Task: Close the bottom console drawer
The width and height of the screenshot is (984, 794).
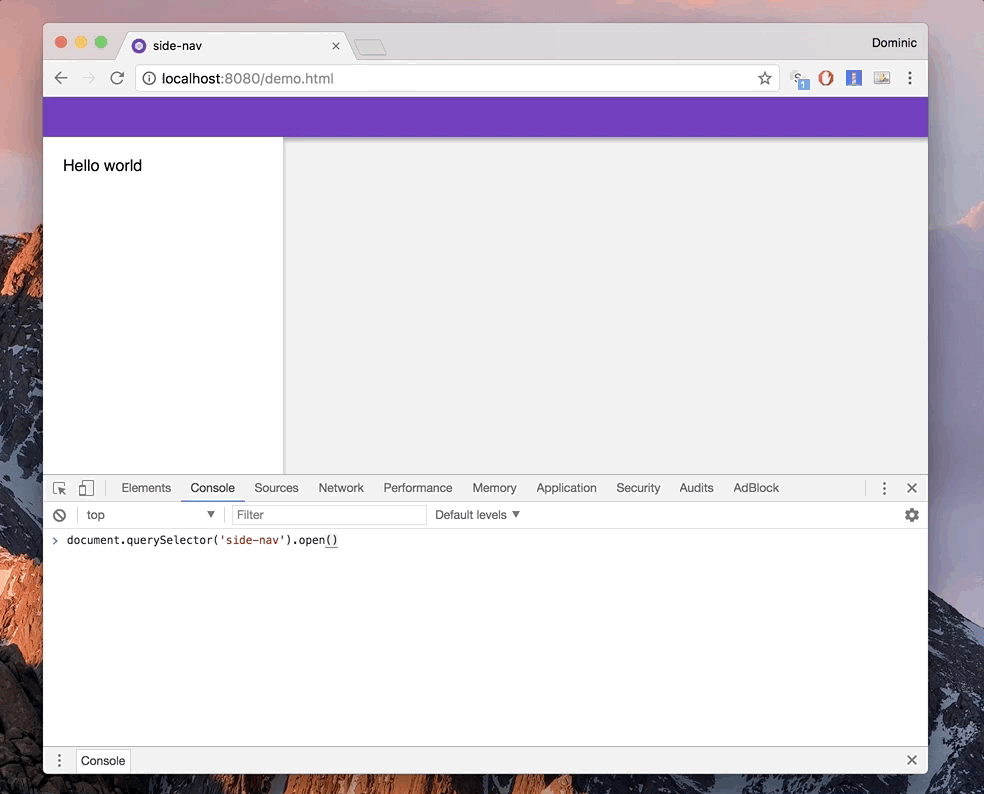Action: [911, 760]
